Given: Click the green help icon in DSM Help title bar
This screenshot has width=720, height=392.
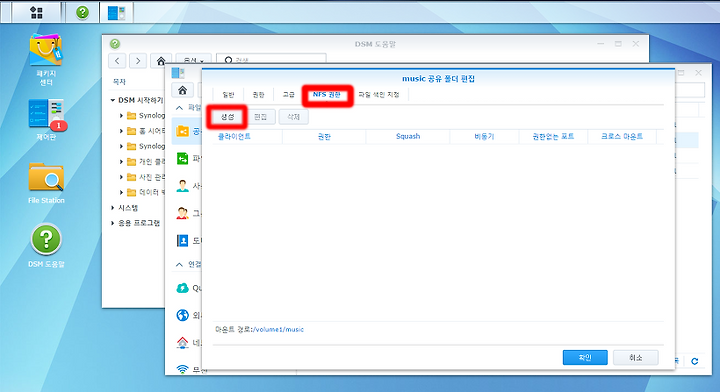Looking at the screenshot, I should pos(115,44).
